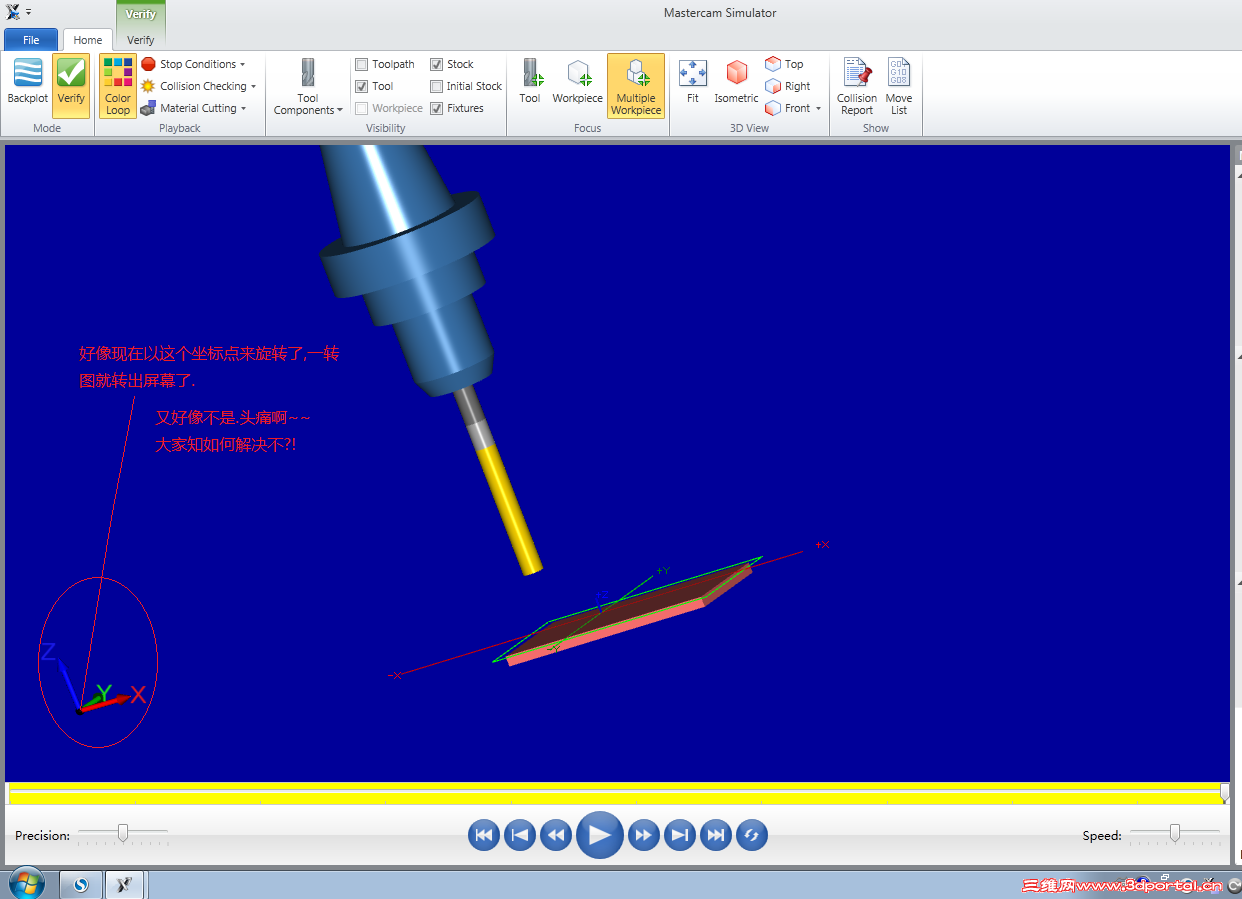
Task: Fast forward the simulation
Action: (x=643, y=835)
